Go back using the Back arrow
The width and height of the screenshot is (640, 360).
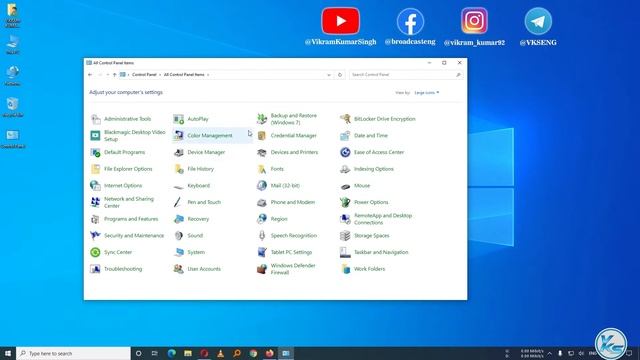(x=90, y=75)
